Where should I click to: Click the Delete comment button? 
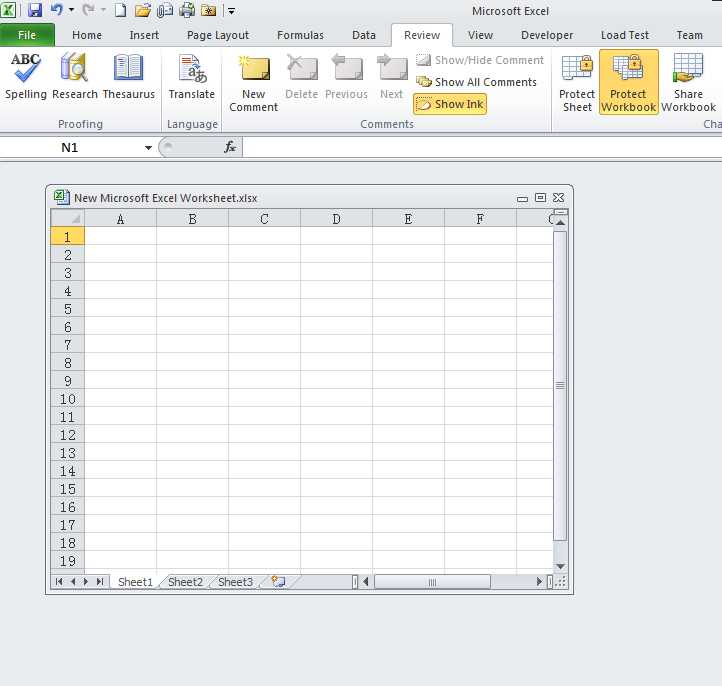tap(302, 76)
